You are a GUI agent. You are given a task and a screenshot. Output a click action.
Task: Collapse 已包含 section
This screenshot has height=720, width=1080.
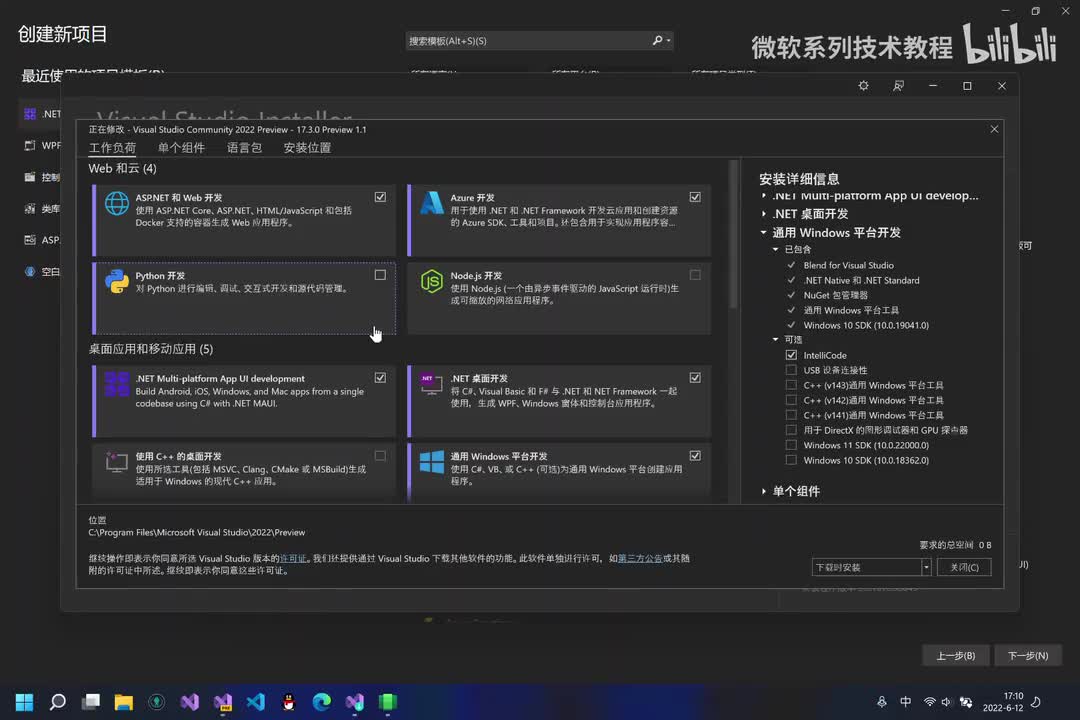click(x=776, y=249)
